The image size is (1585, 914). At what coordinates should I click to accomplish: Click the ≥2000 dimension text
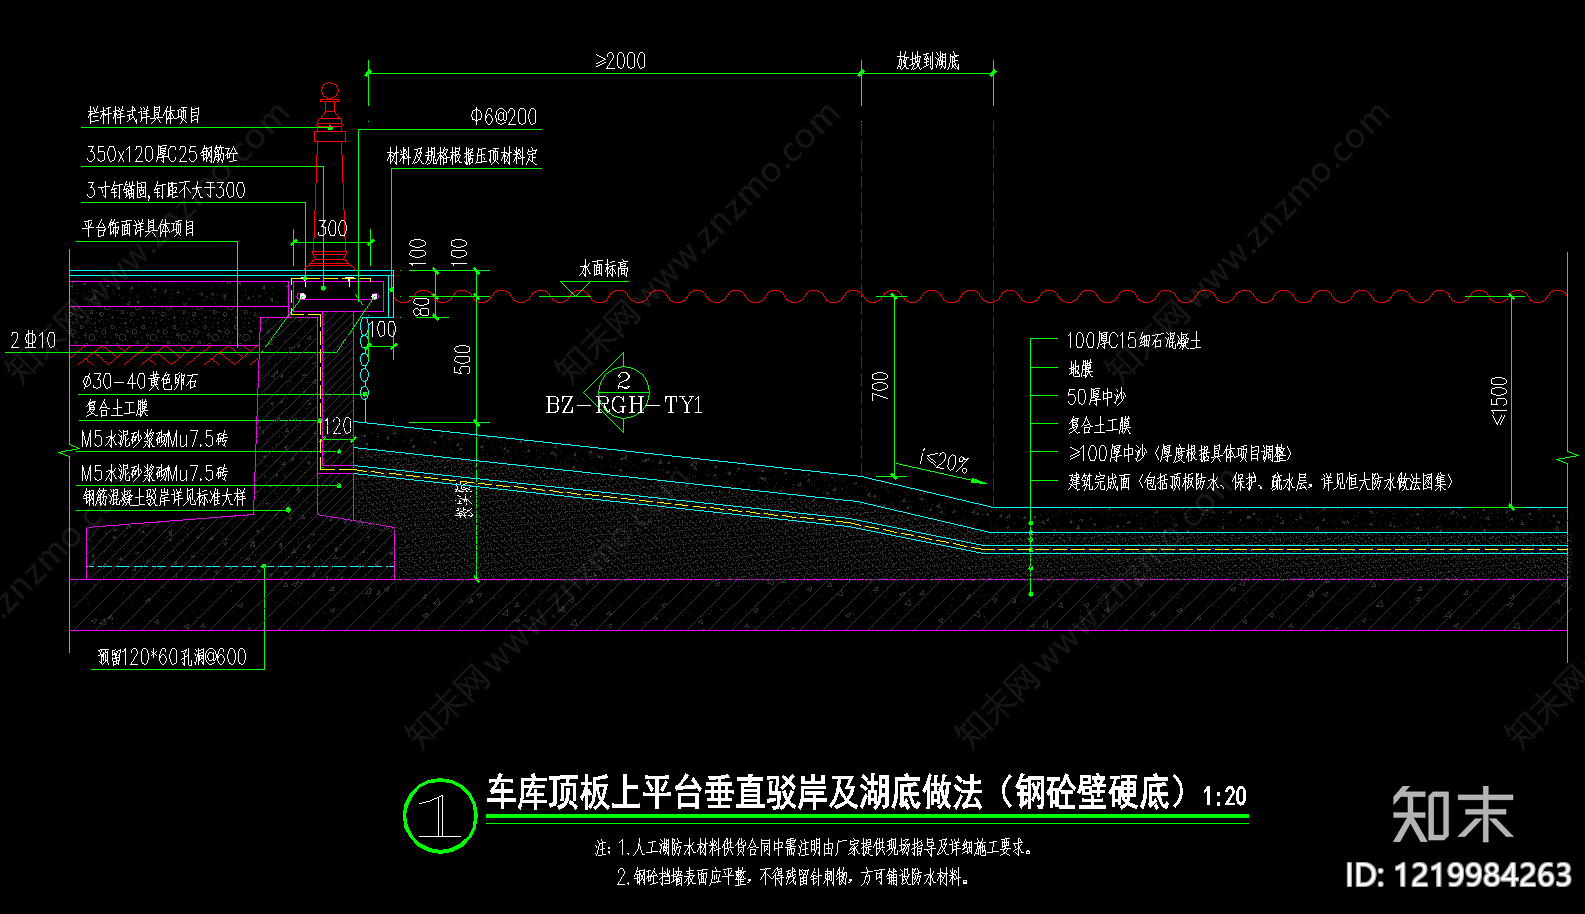pyautogui.click(x=621, y=61)
